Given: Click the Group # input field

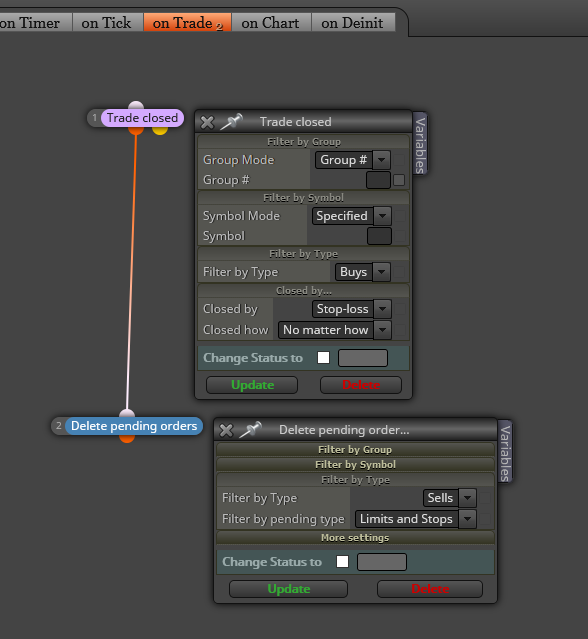Looking at the screenshot, I should pyautogui.click(x=379, y=180).
